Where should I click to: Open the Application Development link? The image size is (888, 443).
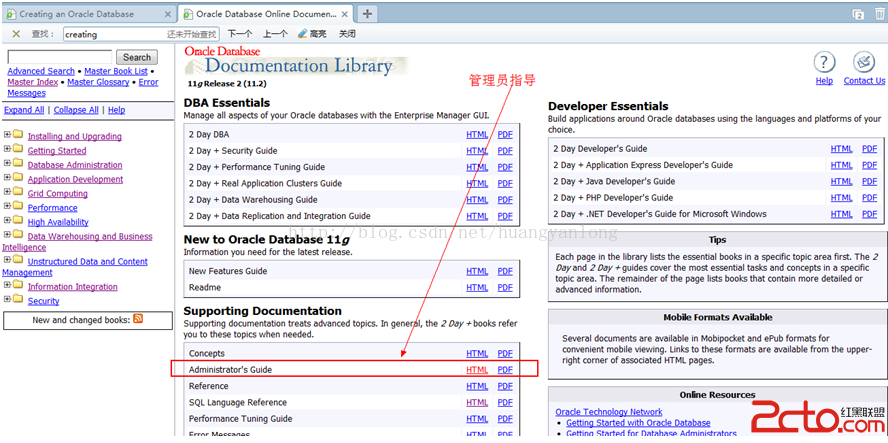(75, 179)
